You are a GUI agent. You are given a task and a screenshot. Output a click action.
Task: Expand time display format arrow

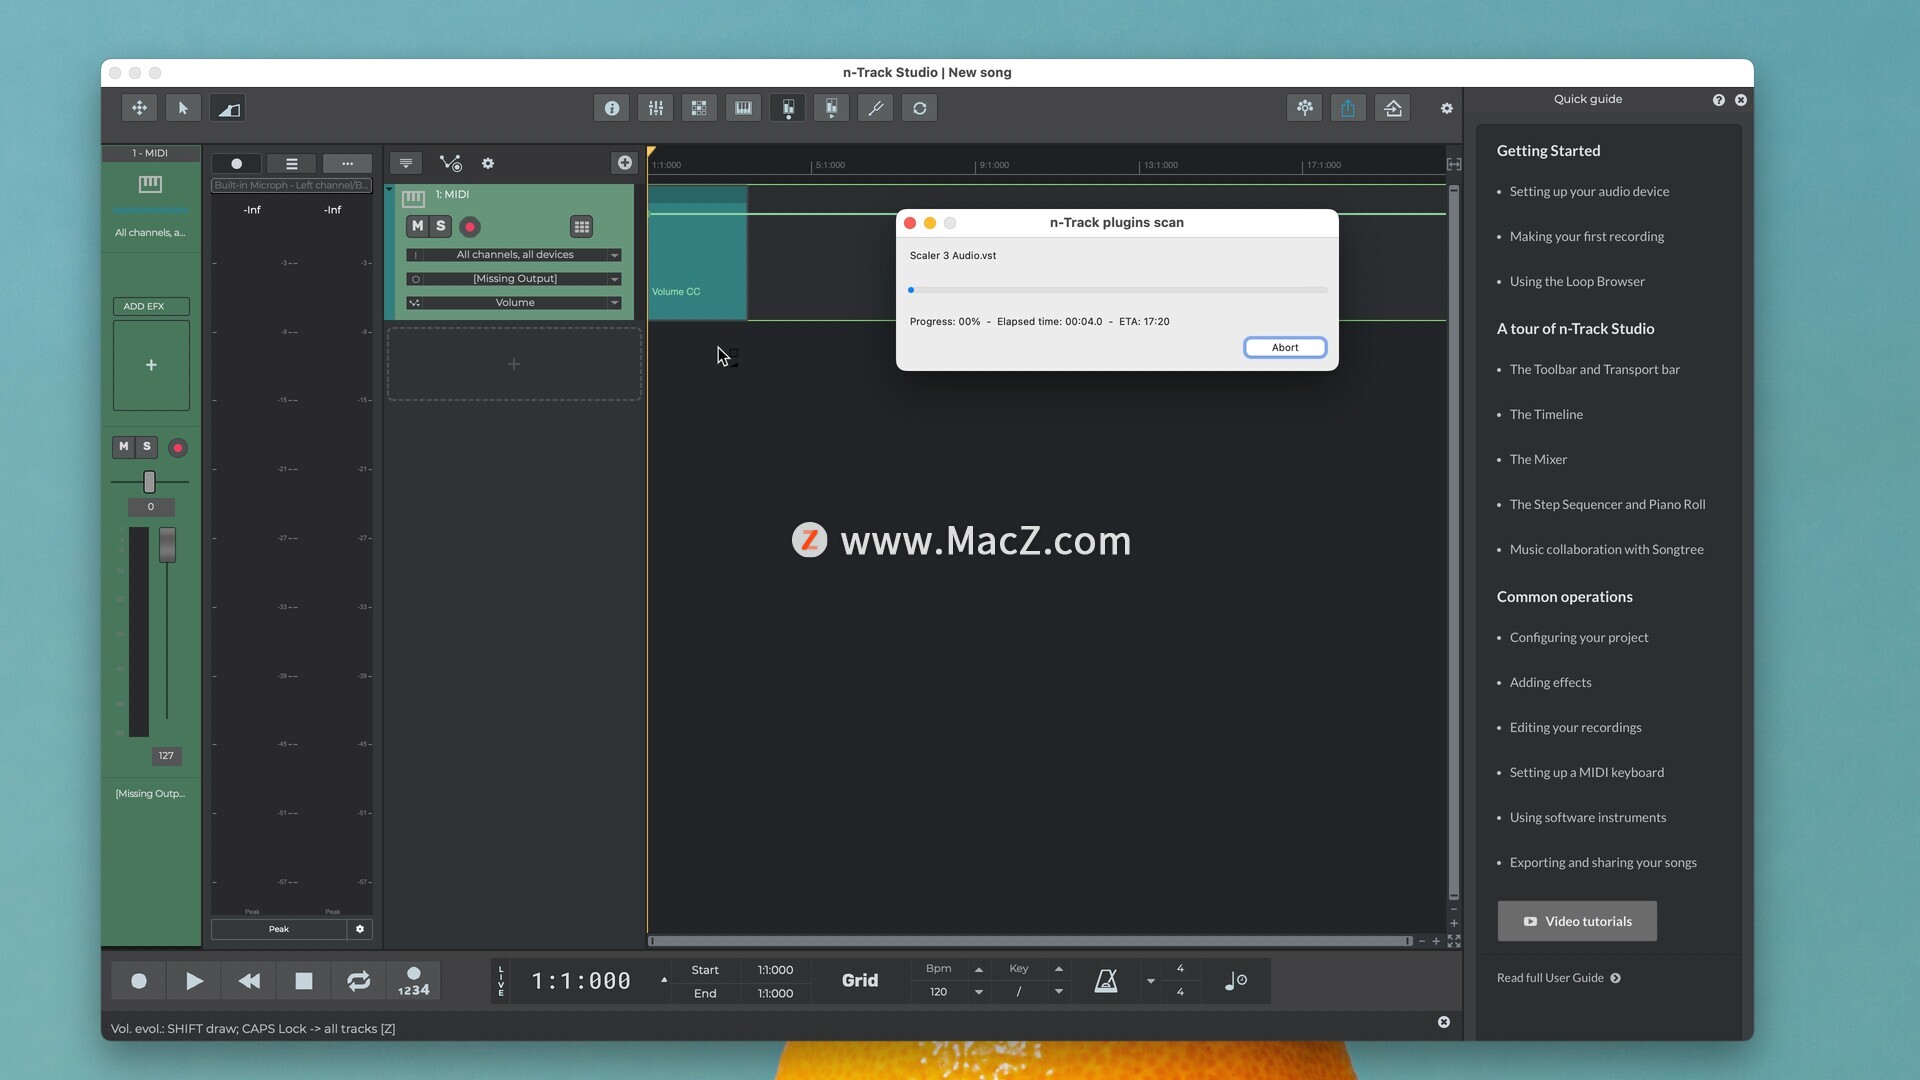tap(664, 980)
